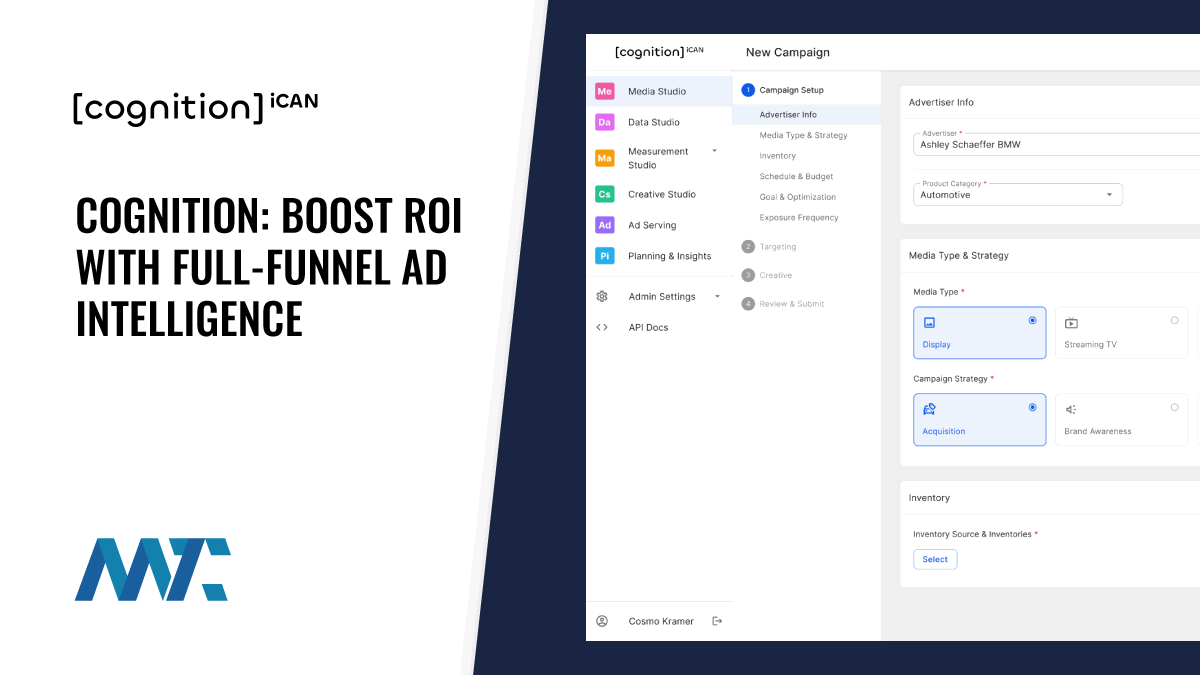This screenshot has height=675, width=1200.
Task: Click step 1 circle for Campaign Setup
Action: point(747,90)
